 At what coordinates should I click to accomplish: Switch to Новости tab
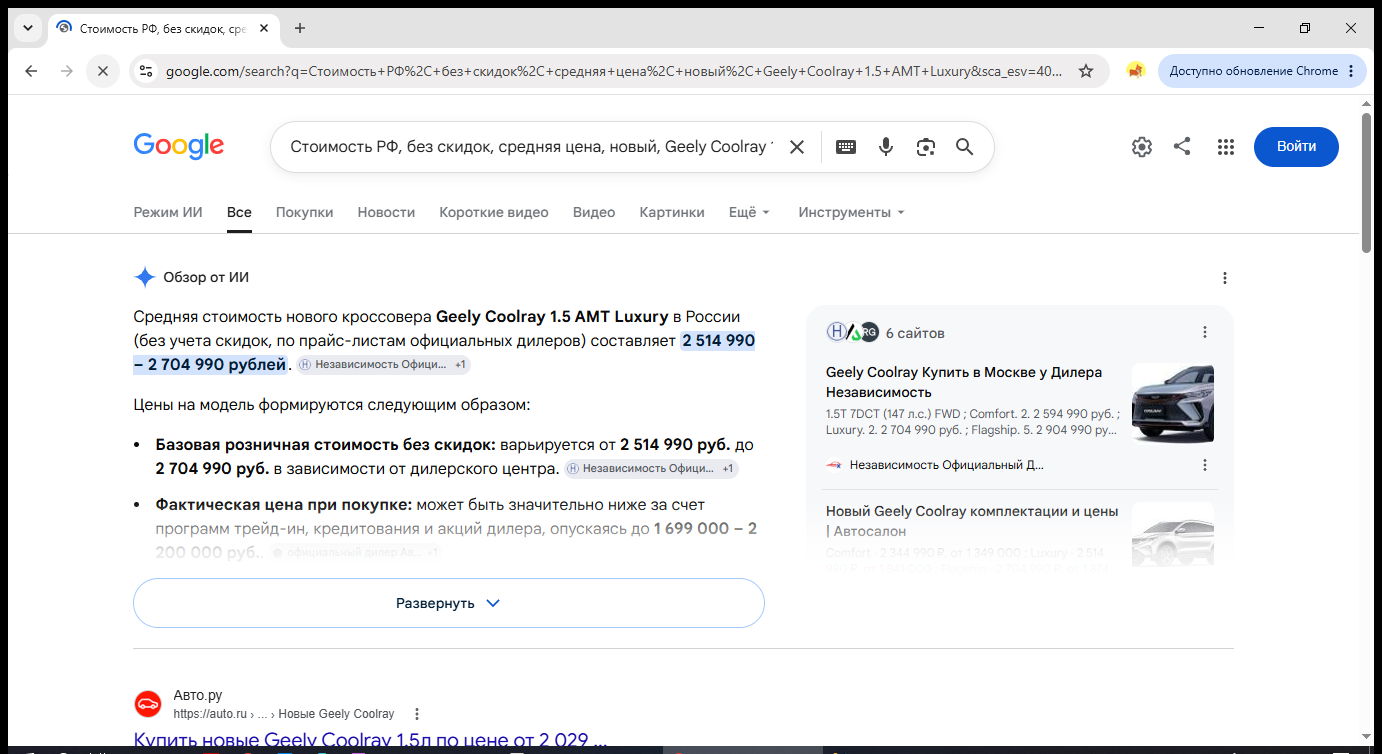coord(386,212)
